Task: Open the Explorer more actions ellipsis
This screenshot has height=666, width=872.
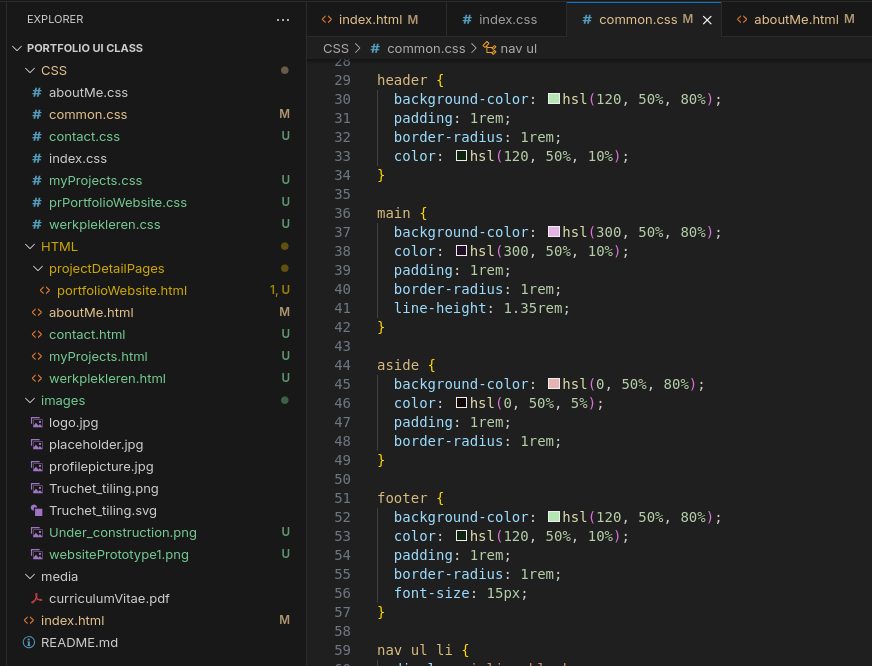Action: [x=283, y=20]
